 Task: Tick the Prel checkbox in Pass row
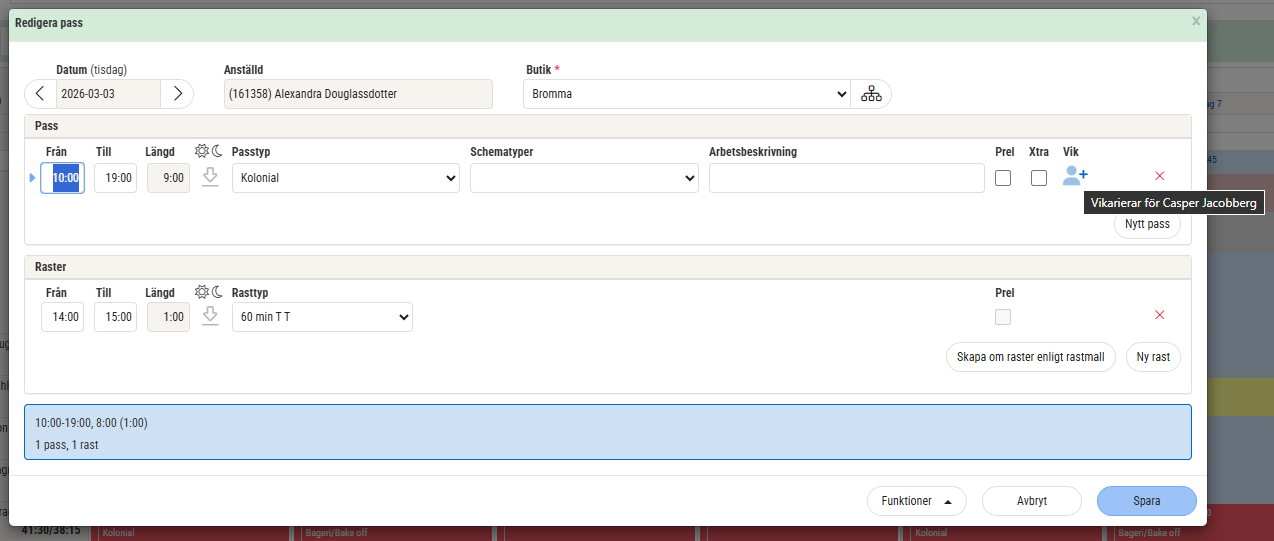(1003, 178)
